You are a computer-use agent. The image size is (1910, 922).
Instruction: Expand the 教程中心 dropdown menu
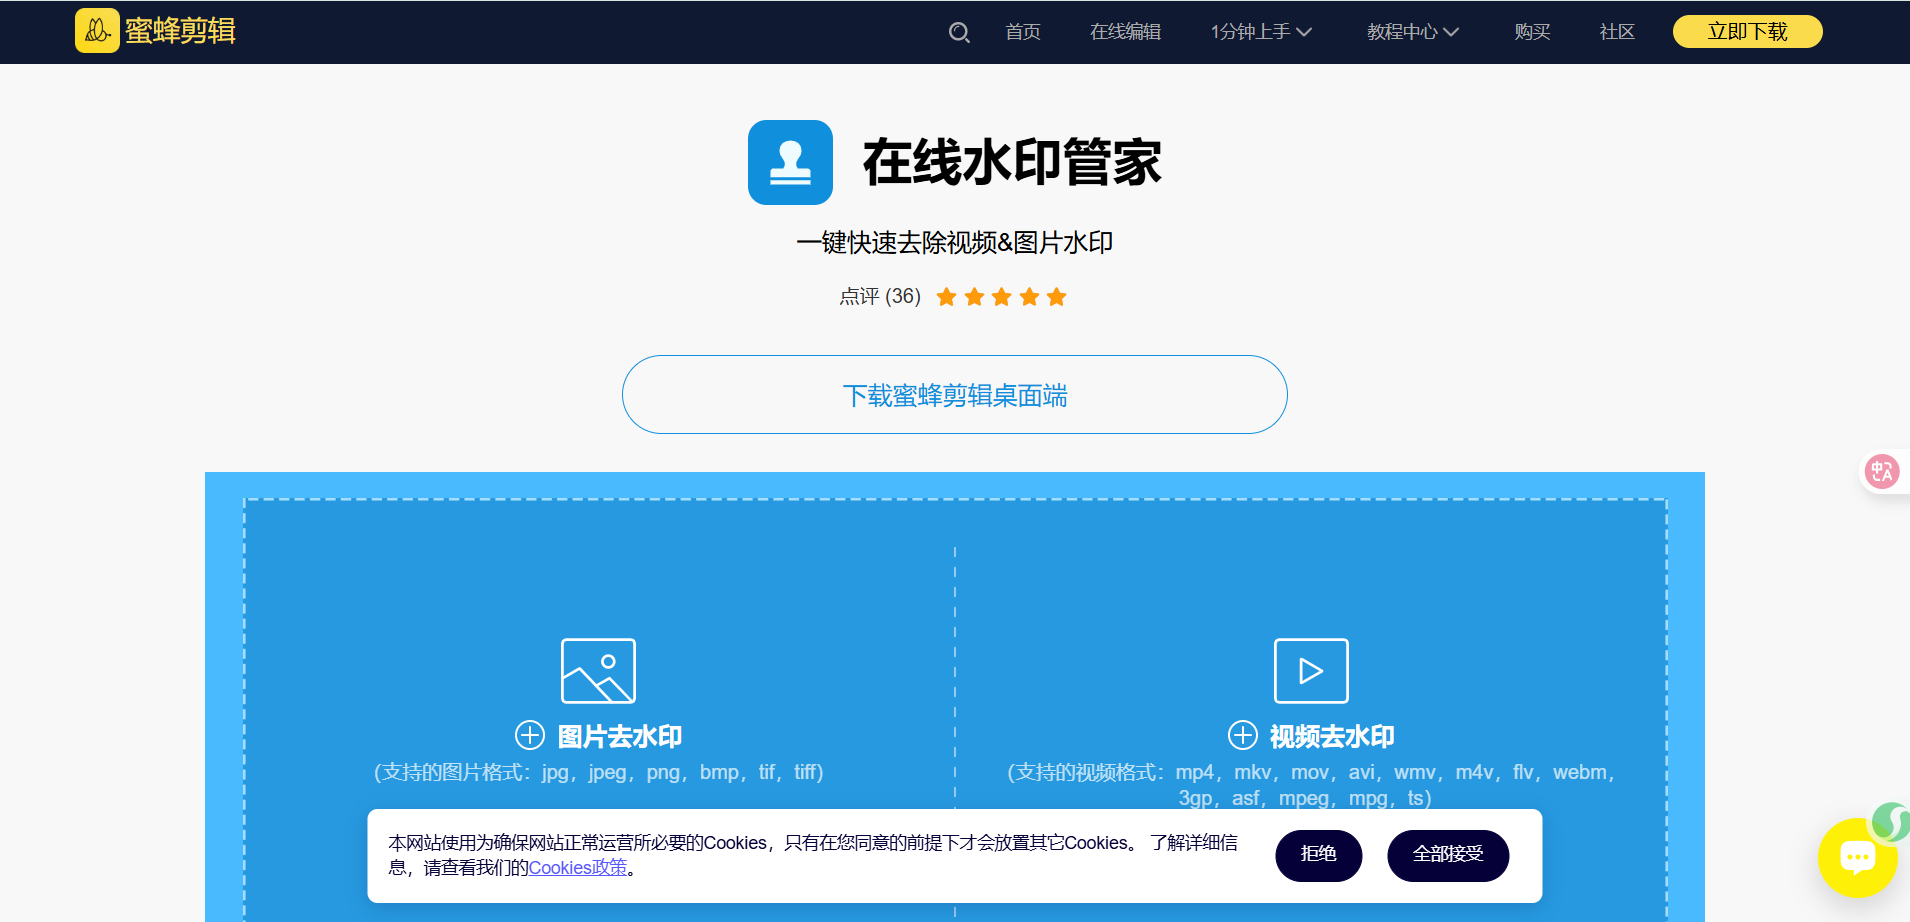(x=1413, y=32)
